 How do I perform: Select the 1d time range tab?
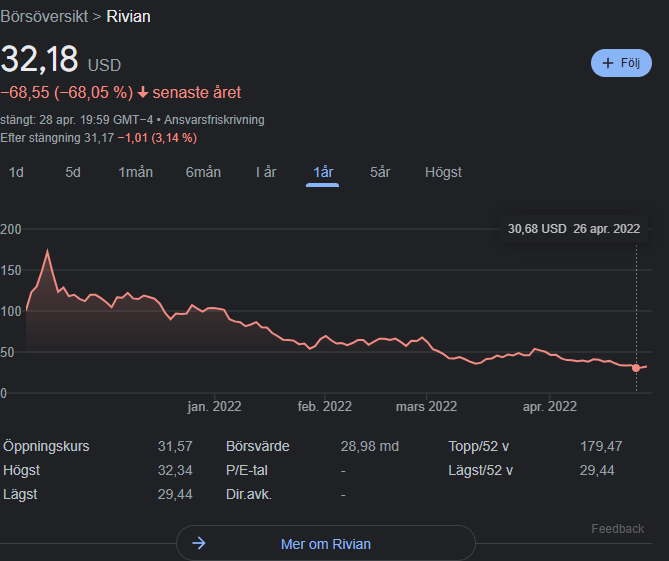16,172
